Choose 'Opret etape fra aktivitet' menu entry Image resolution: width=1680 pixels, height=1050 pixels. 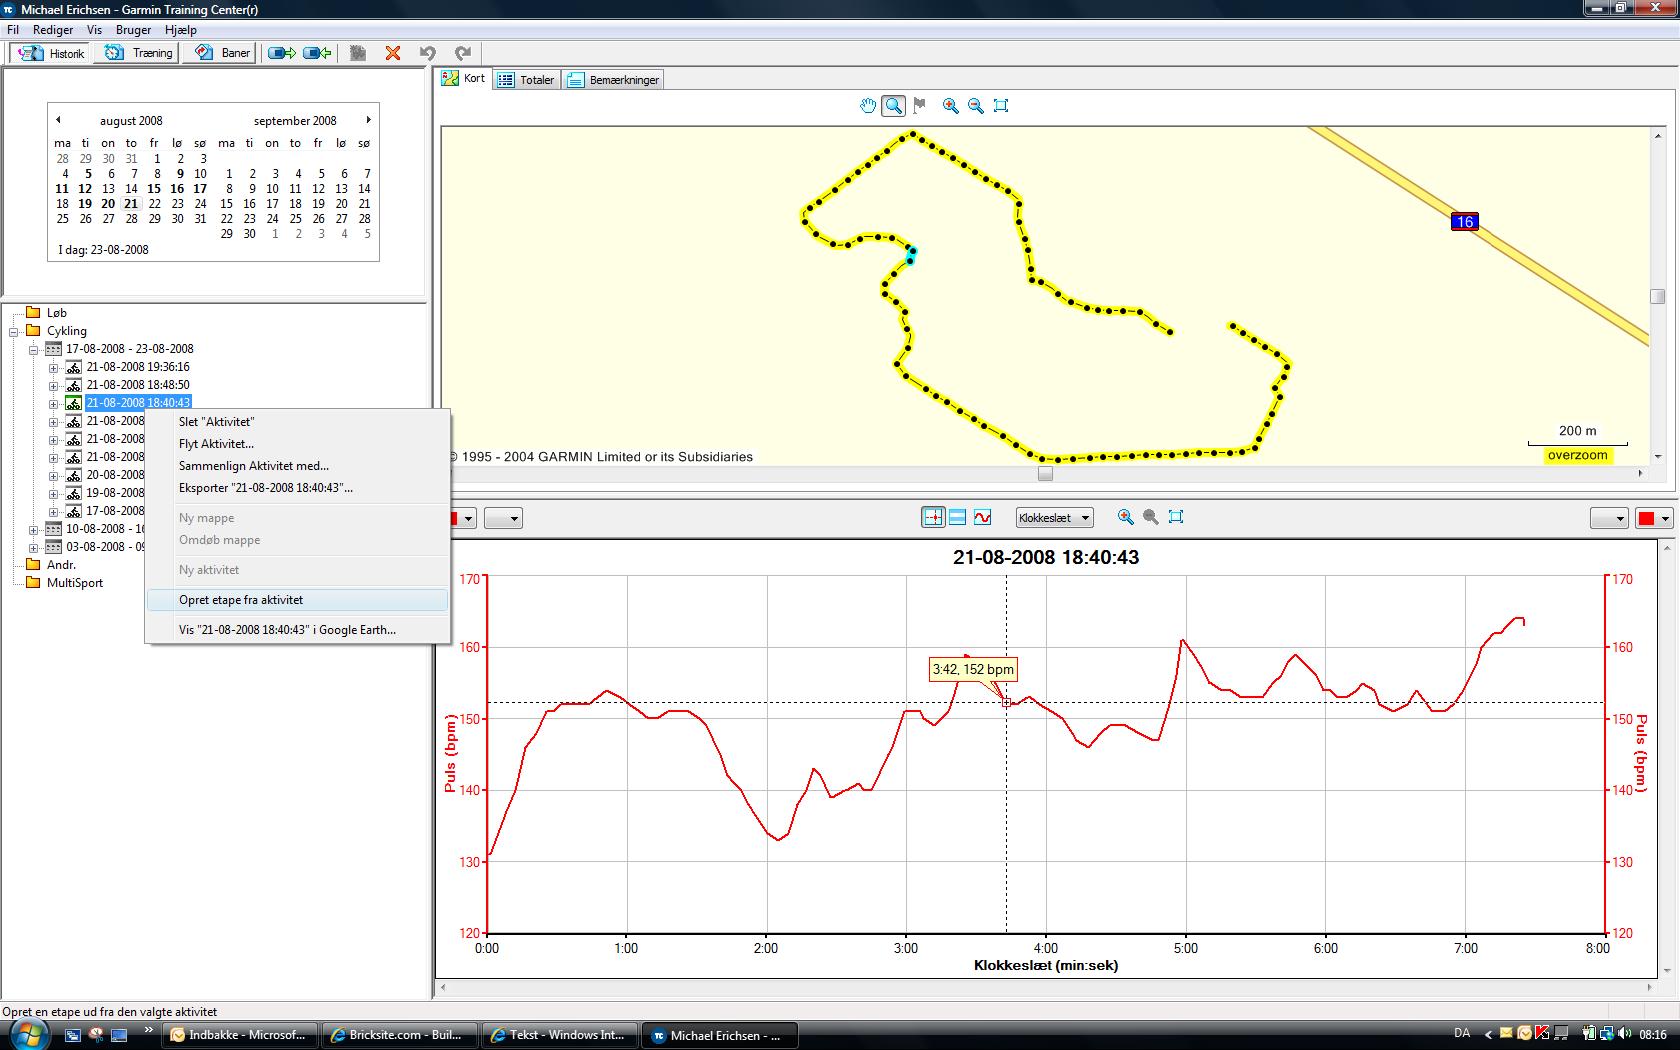pos(241,600)
